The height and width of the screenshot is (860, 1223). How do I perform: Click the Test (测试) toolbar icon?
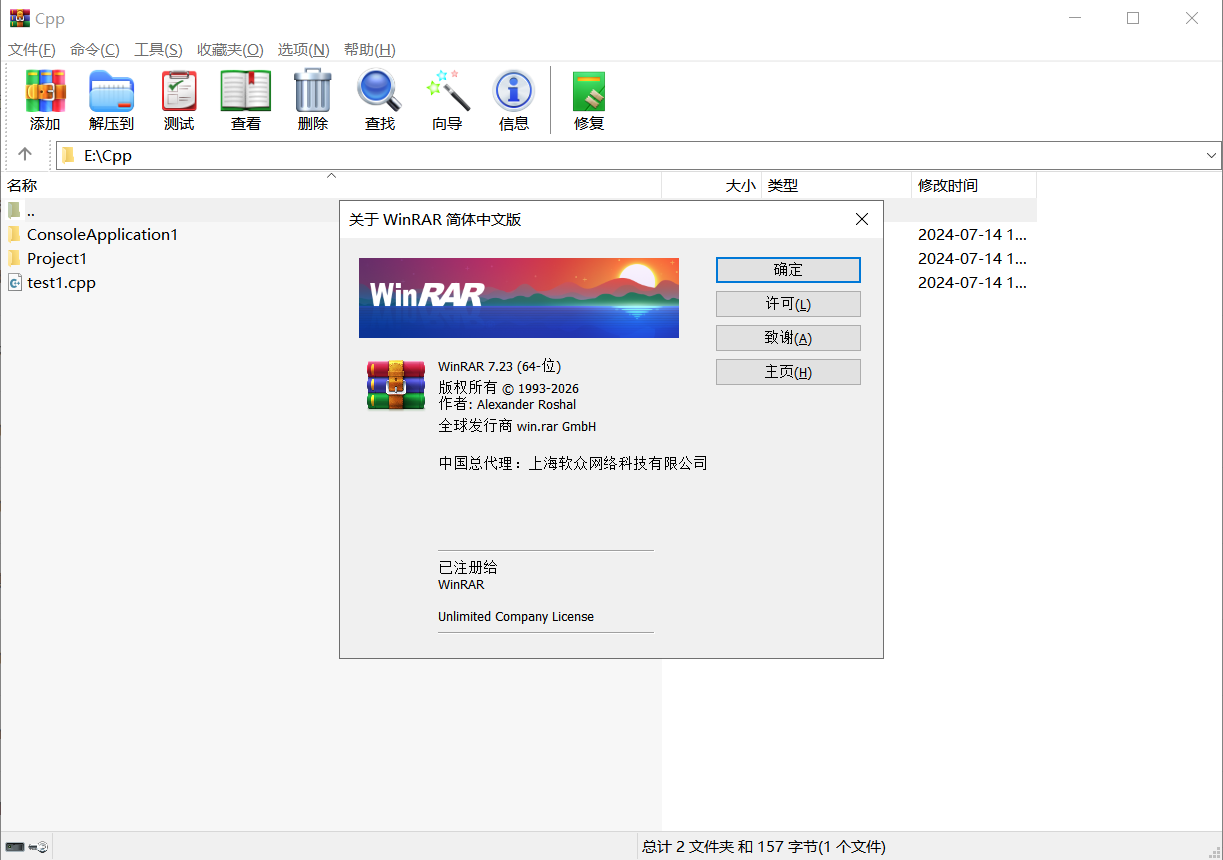click(x=179, y=91)
